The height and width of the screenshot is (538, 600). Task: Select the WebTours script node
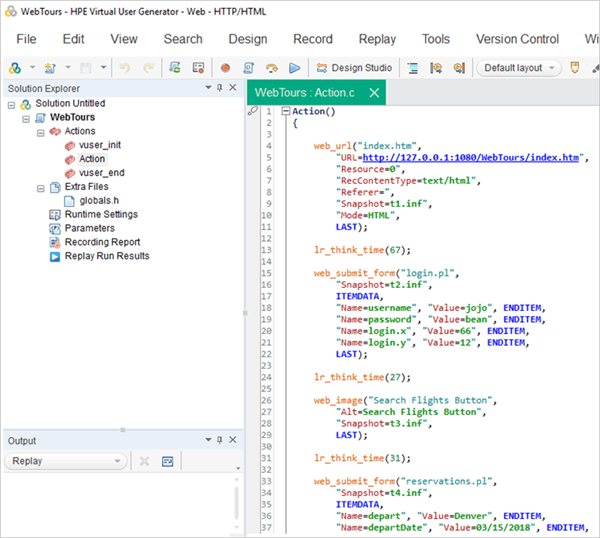72,117
